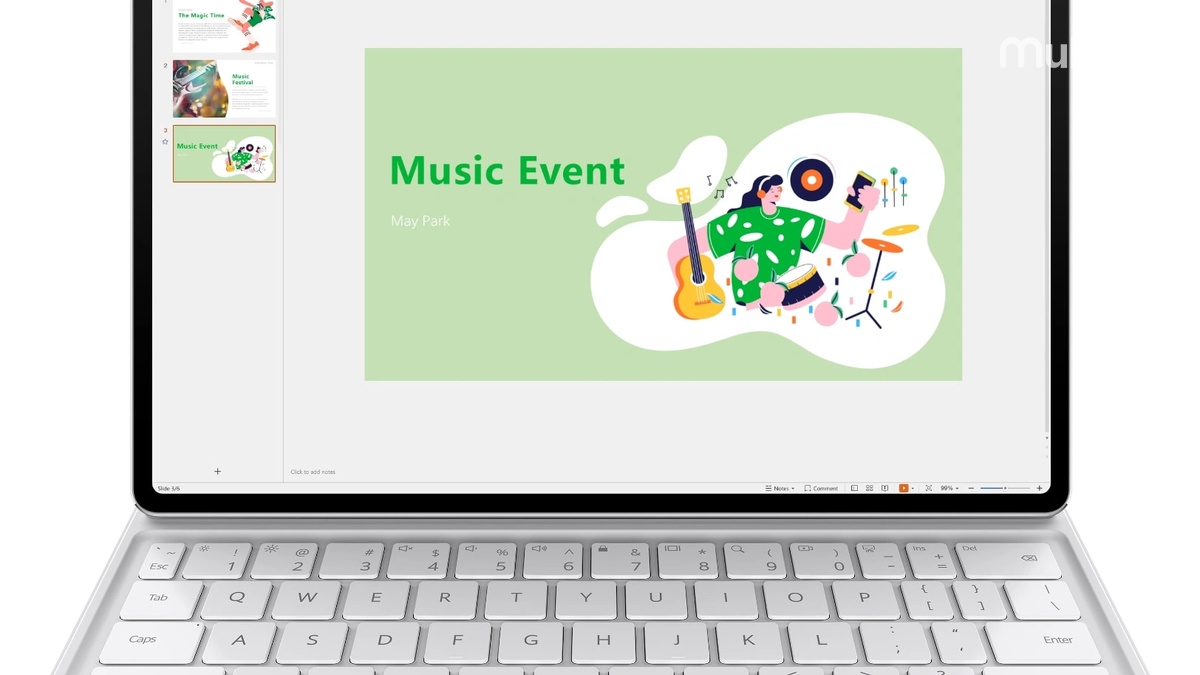Open the zoom percentage dropdown
Viewport: 1200px width, 675px height.
(x=950, y=488)
